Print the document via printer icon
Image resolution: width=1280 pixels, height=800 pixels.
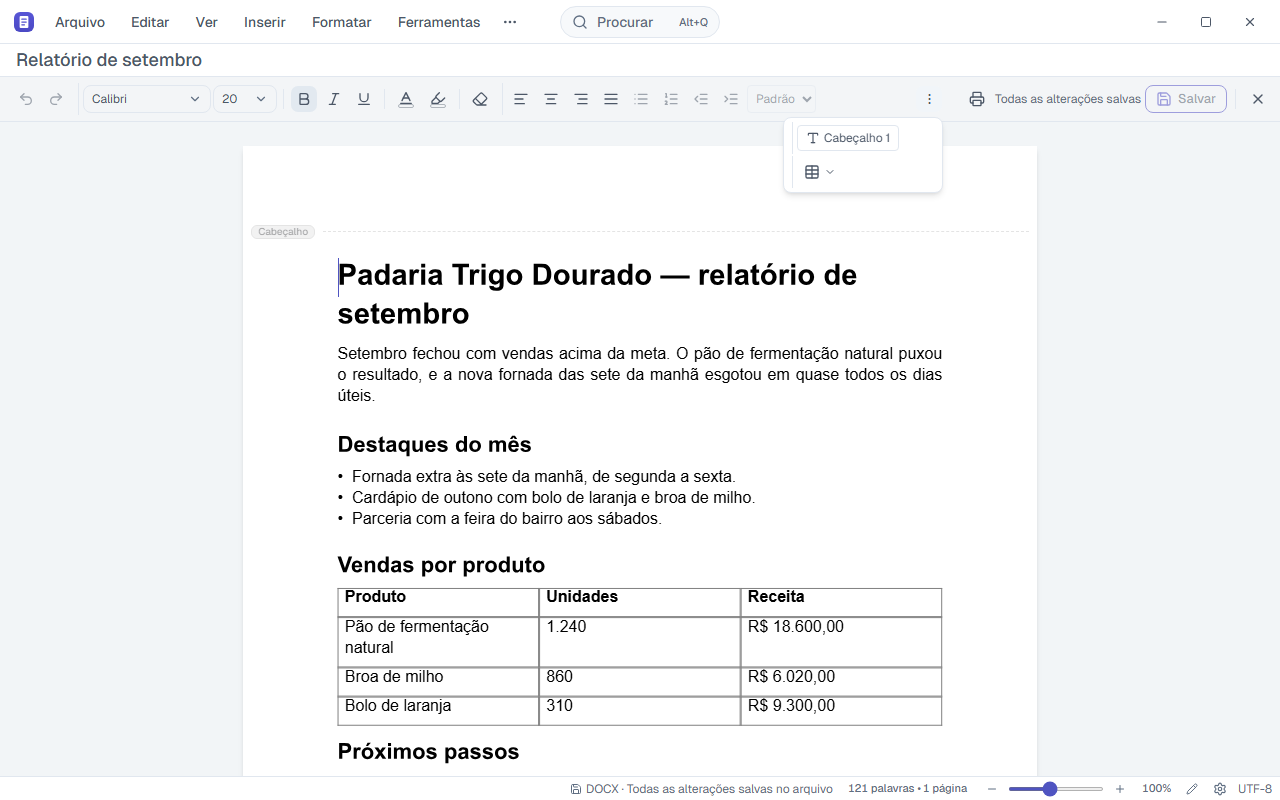pos(977,99)
